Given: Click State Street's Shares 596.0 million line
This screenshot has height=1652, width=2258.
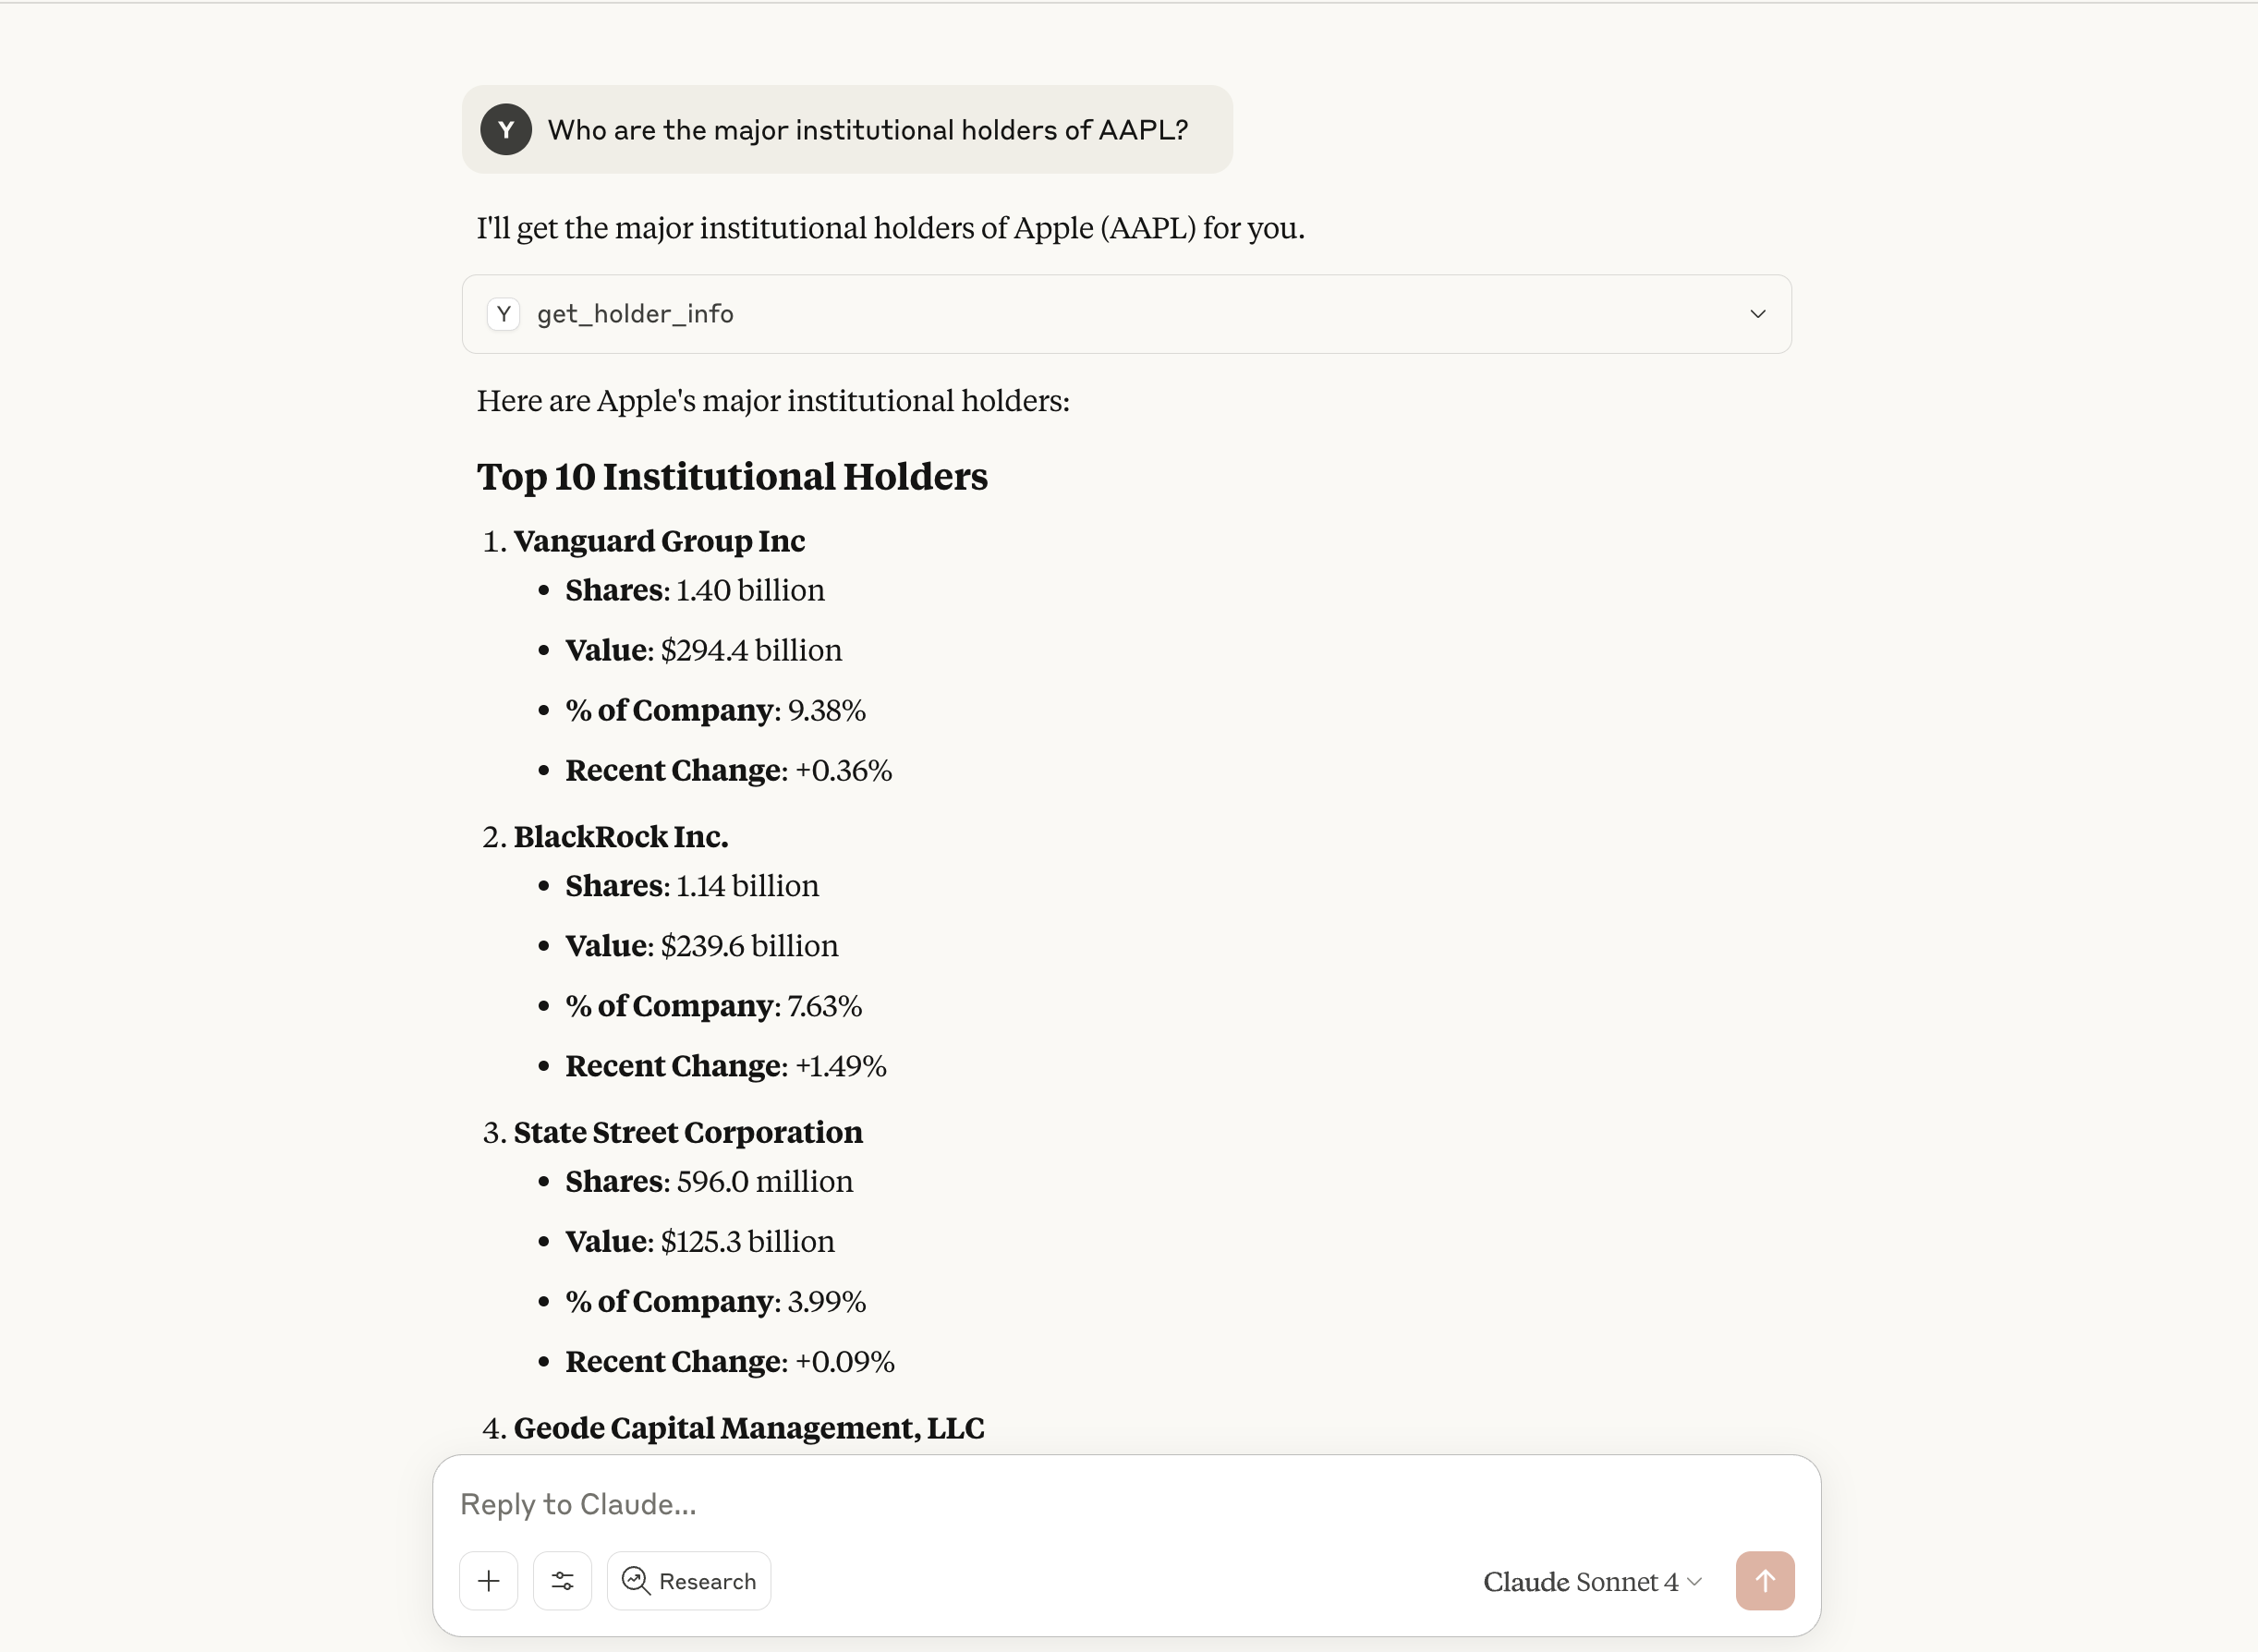Looking at the screenshot, I should [709, 1181].
